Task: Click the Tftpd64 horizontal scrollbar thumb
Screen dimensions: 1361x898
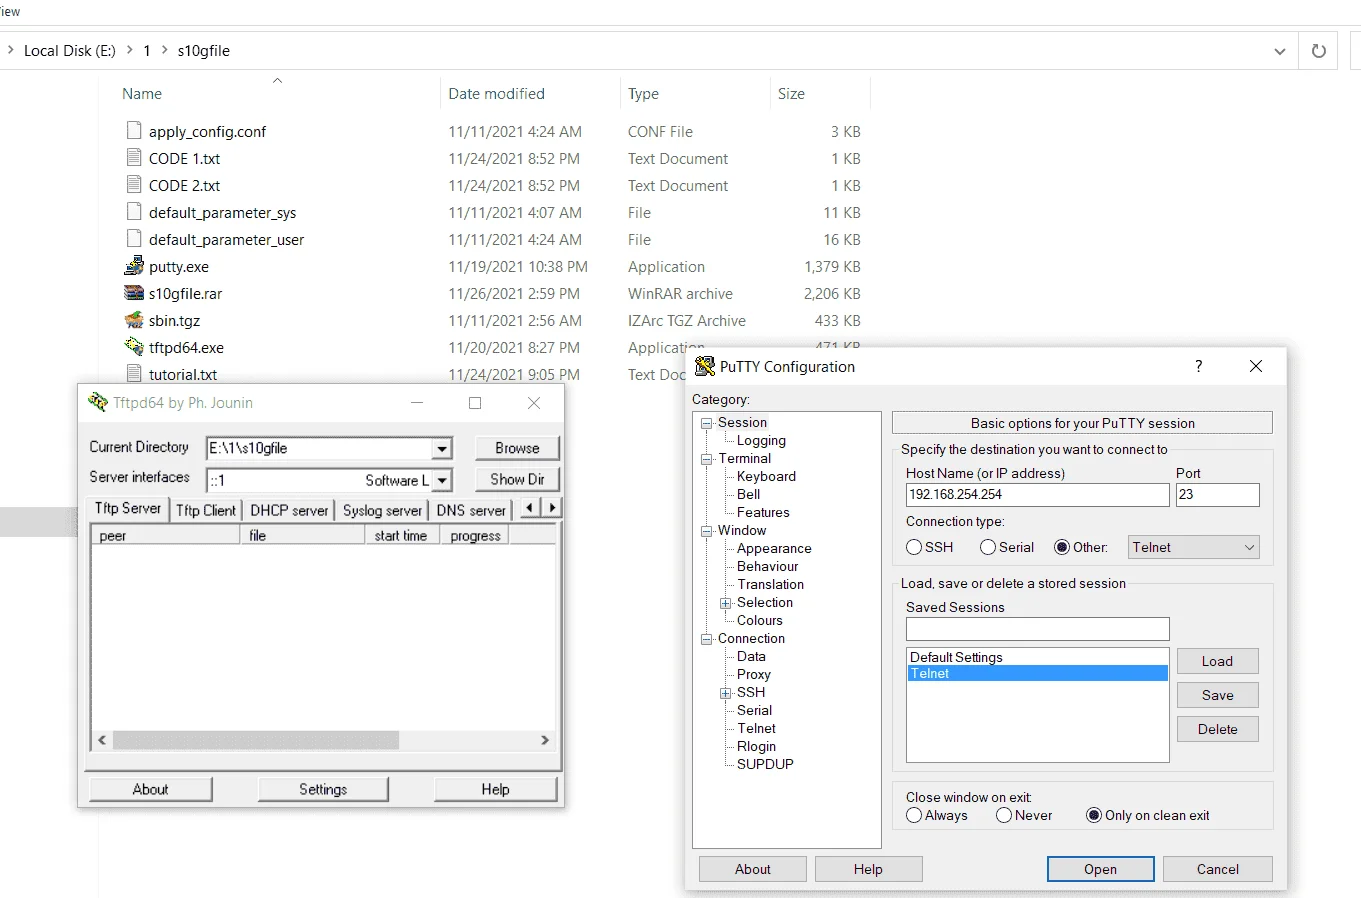Action: [x=255, y=740]
